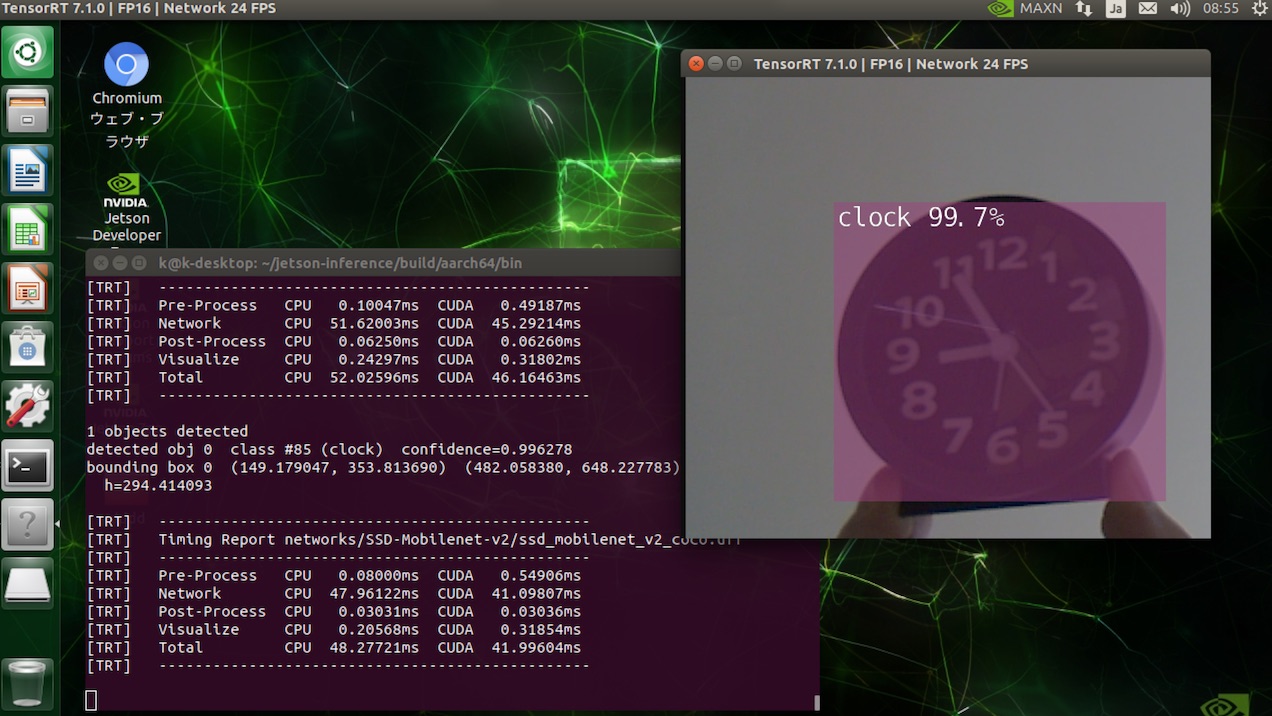Switch to Terminal via launcher icon
Viewport: 1272px width, 716px height.
pyautogui.click(x=28, y=465)
